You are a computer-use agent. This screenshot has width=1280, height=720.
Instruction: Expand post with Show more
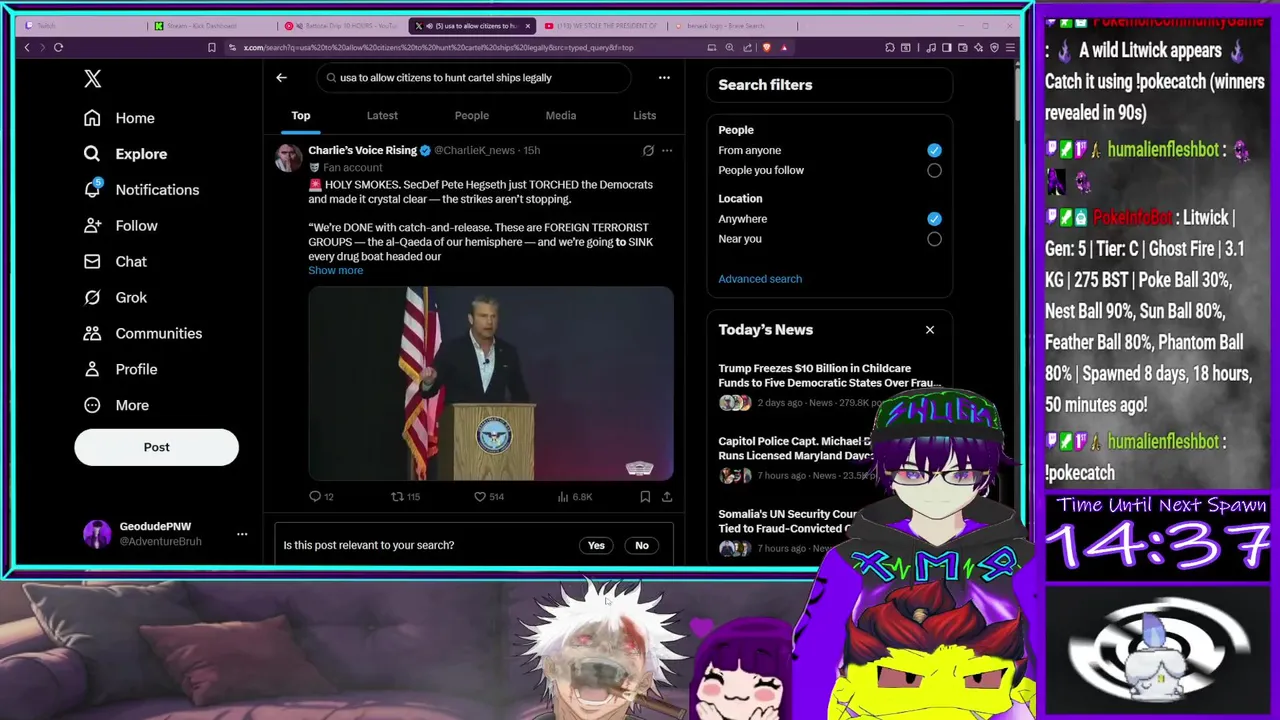tap(336, 271)
